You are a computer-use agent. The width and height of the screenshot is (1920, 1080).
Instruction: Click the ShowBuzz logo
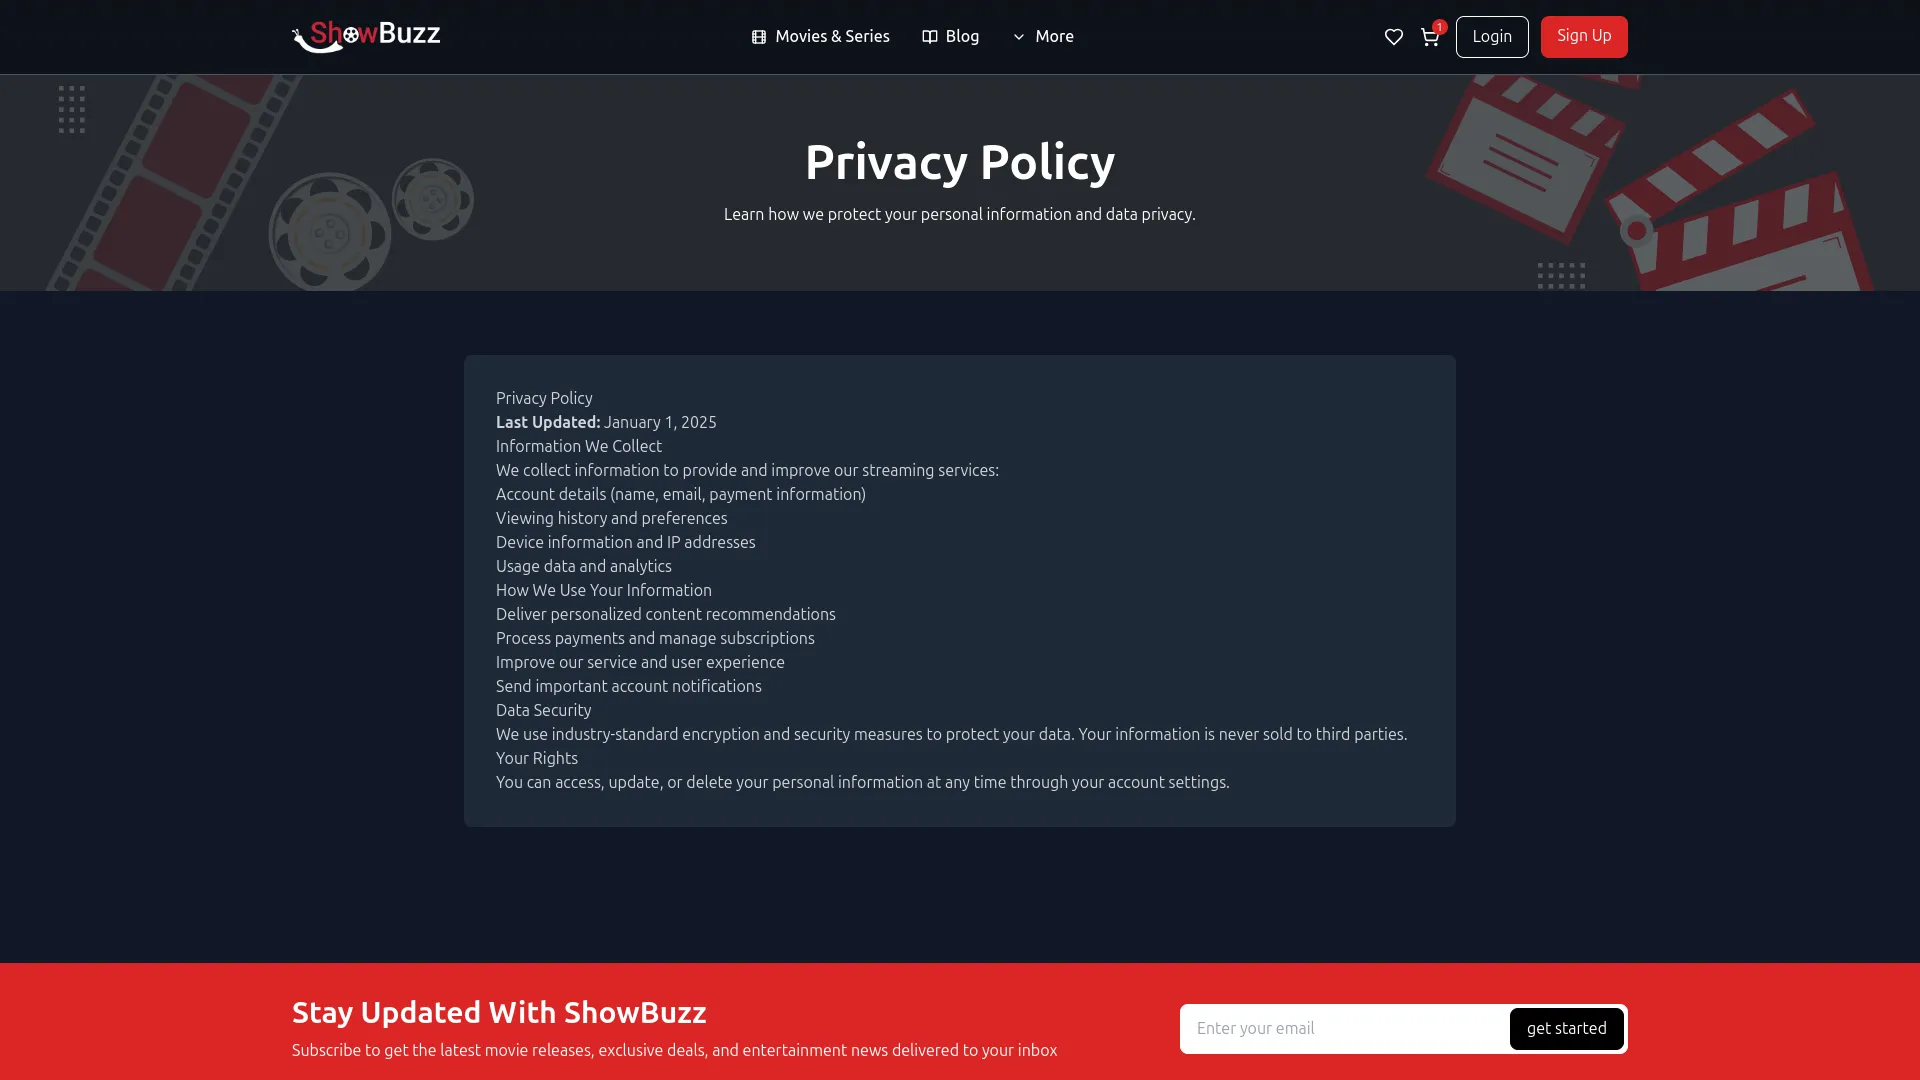366,36
